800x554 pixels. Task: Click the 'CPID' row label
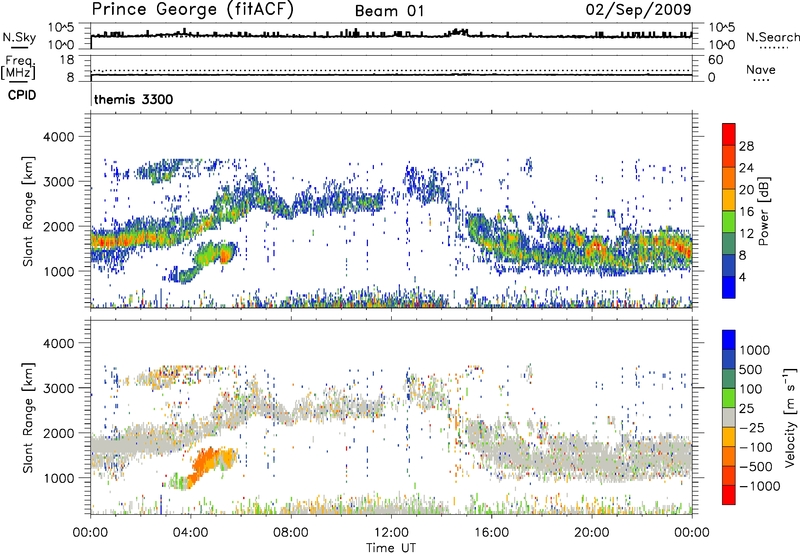pos(22,95)
